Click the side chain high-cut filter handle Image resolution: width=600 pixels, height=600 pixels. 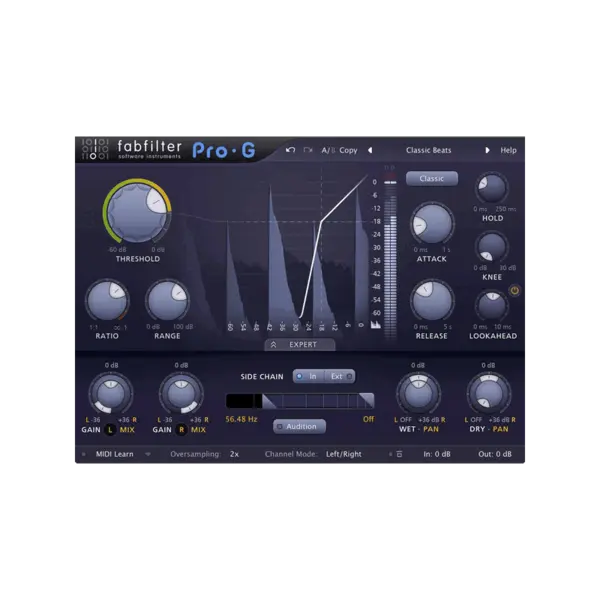pos(367,401)
